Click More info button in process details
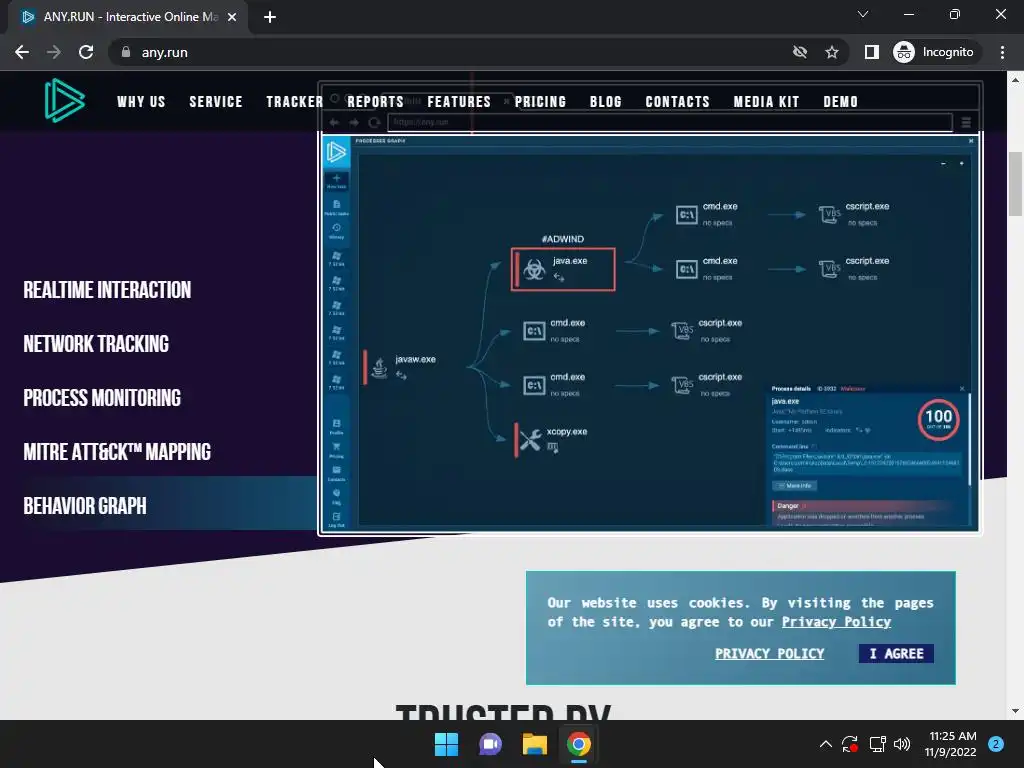Screen dimensions: 1024x768 coord(794,486)
